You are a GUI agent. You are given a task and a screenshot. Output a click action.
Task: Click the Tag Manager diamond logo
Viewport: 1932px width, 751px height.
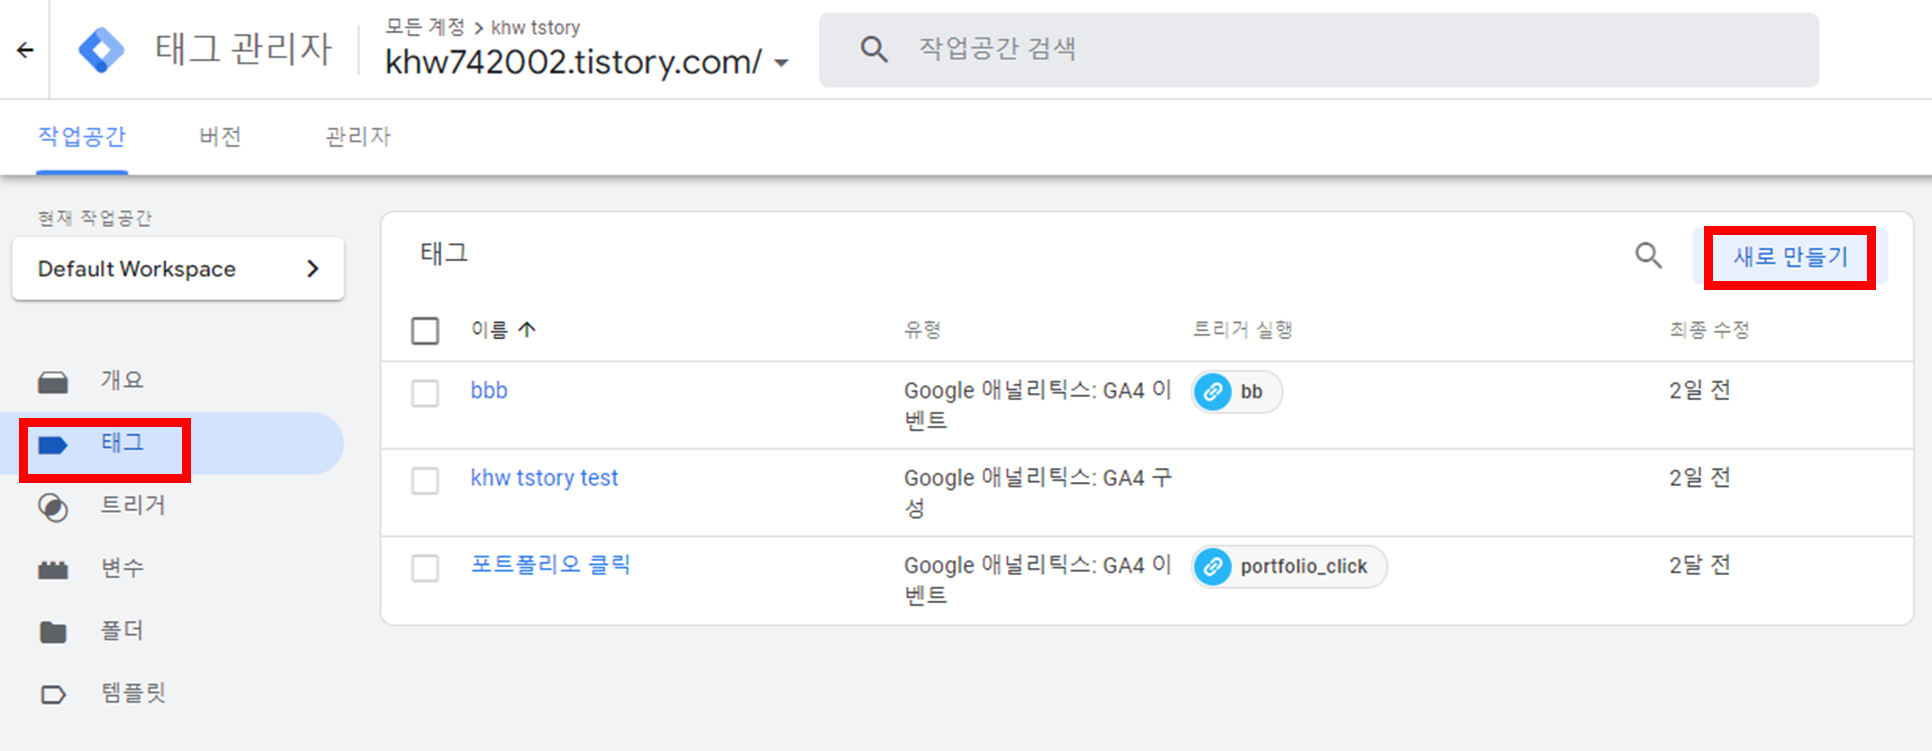pyautogui.click(x=102, y=50)
